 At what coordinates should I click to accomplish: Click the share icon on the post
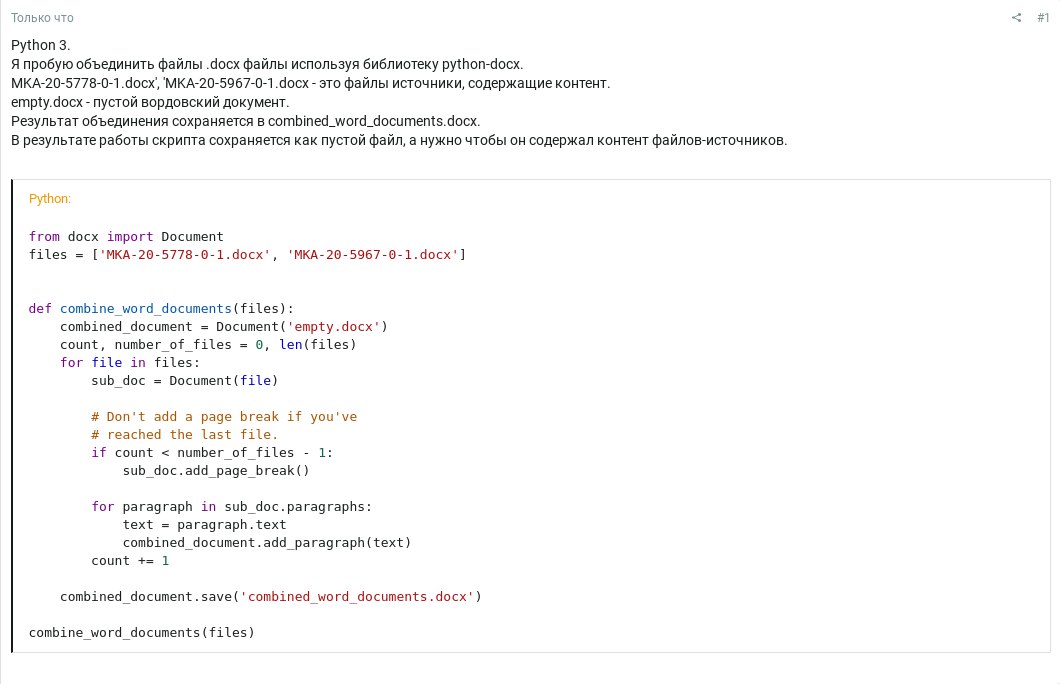[x=1016, y=18]
